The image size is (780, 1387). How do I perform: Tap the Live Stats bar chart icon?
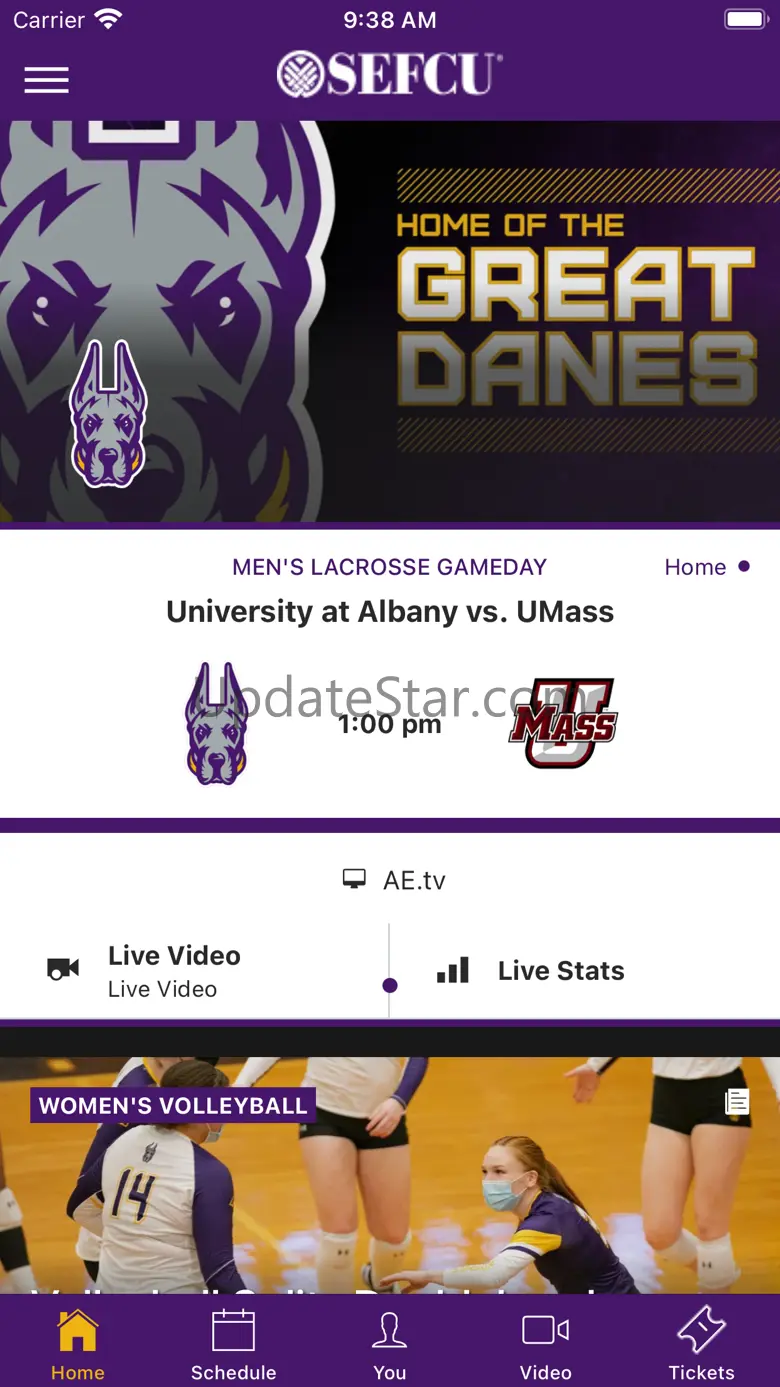(x=453, y=970)
